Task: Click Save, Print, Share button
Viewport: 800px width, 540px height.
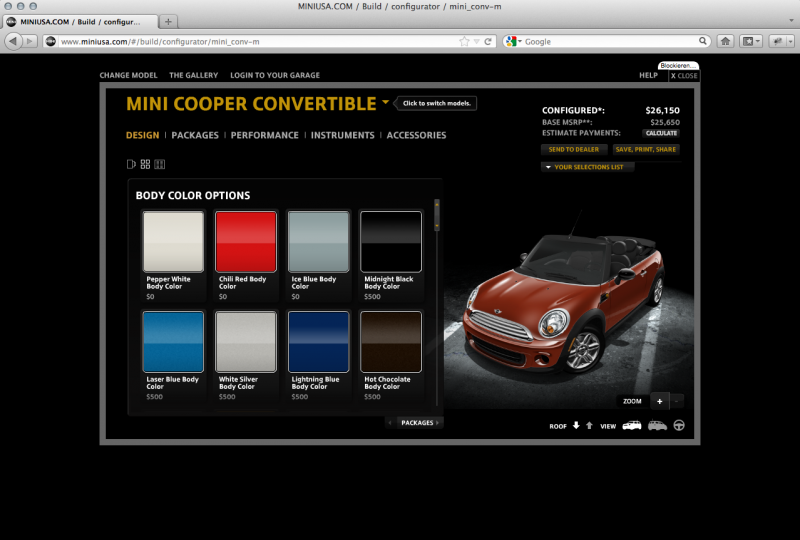Action: click(x=646, y=150)
